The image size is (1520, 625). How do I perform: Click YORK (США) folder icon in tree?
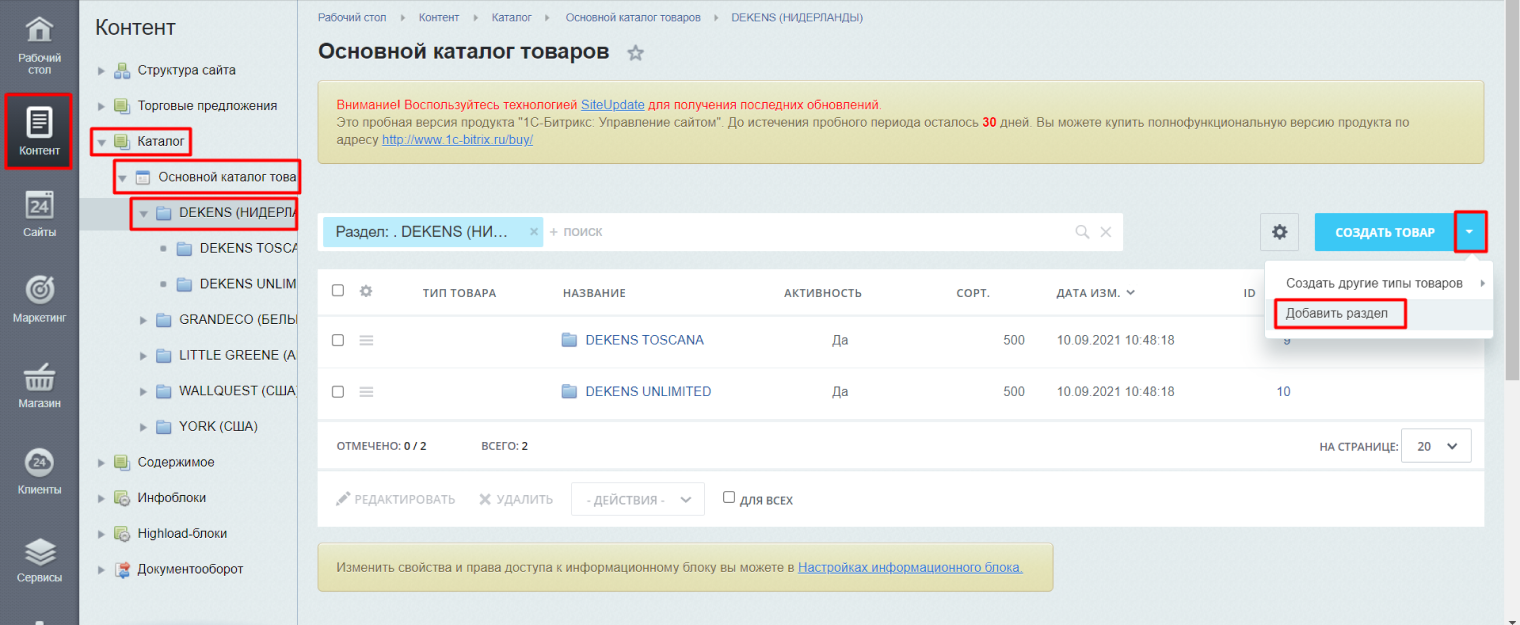point(164,427)
